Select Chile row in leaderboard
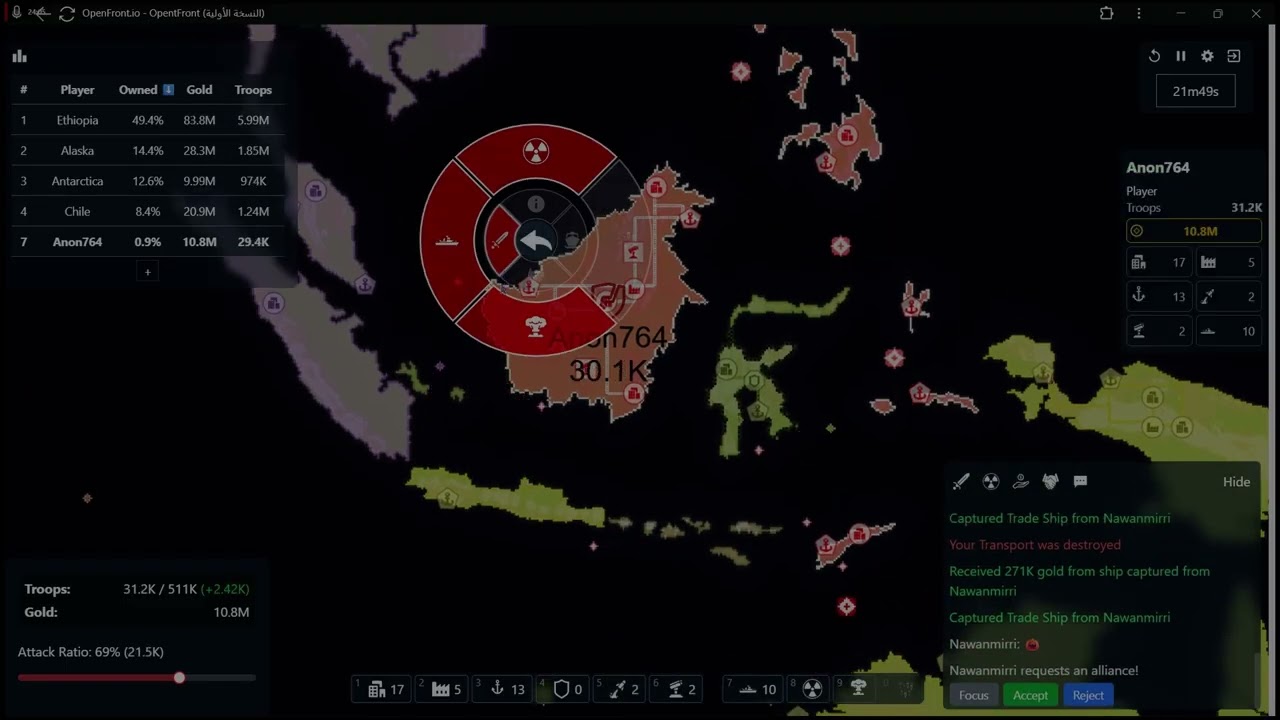1280x720 pixels. coord(147,212)
